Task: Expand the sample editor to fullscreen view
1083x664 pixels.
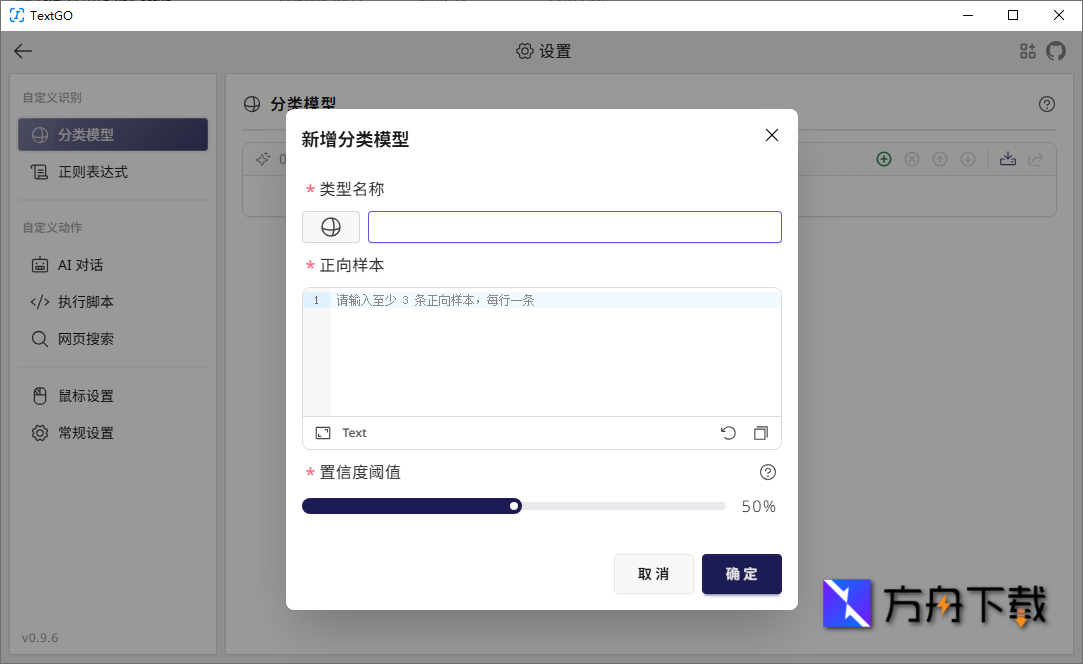Action: click(323, 432)
